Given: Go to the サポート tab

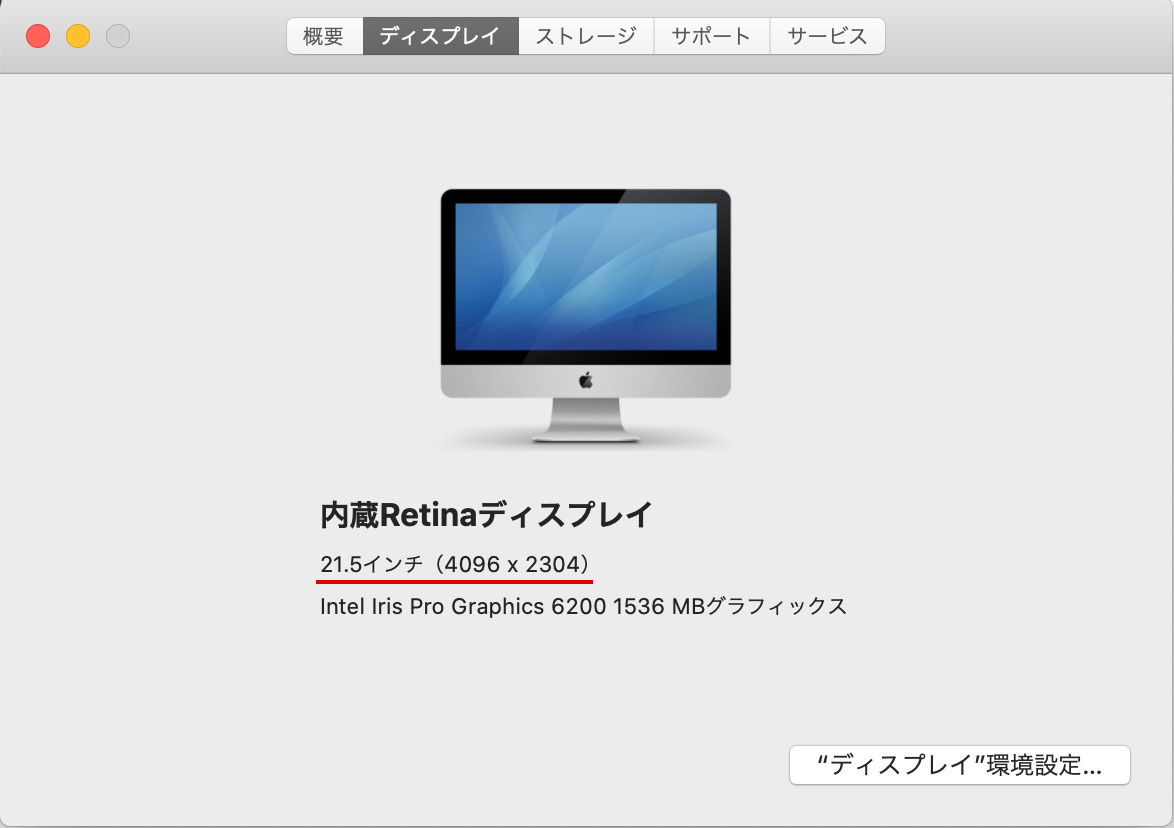Looking at the screenshot, I should [711, 36].
